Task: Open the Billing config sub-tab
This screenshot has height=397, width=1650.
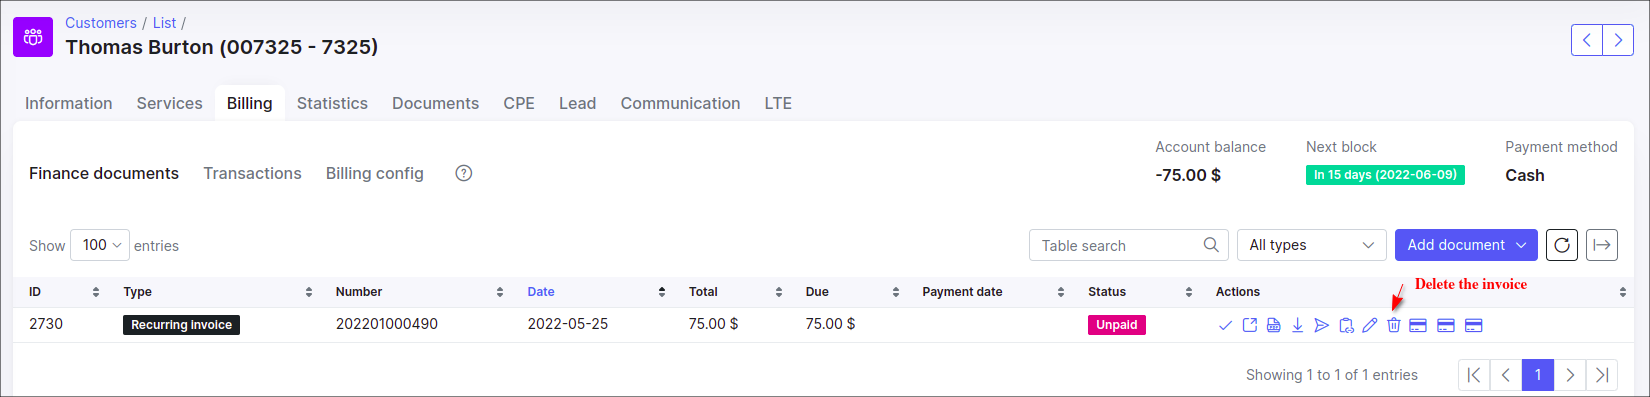Action: [375, 173]
